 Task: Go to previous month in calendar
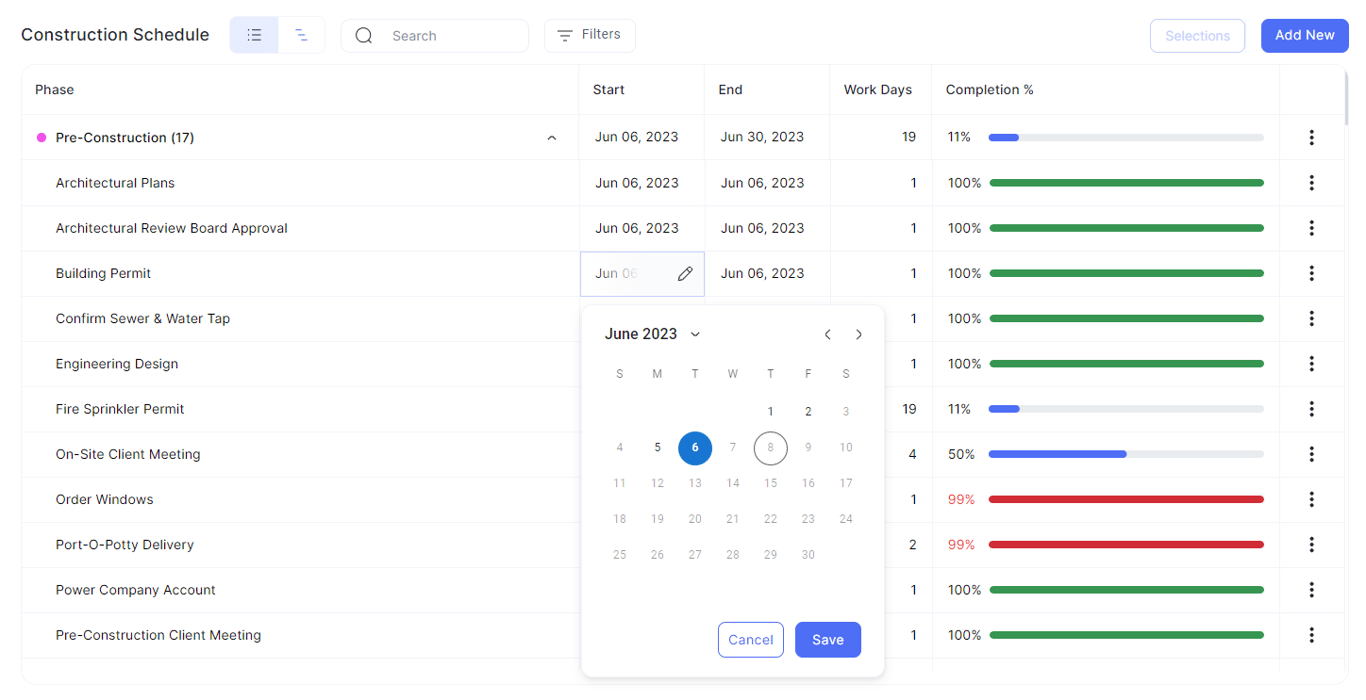[827, 335]
